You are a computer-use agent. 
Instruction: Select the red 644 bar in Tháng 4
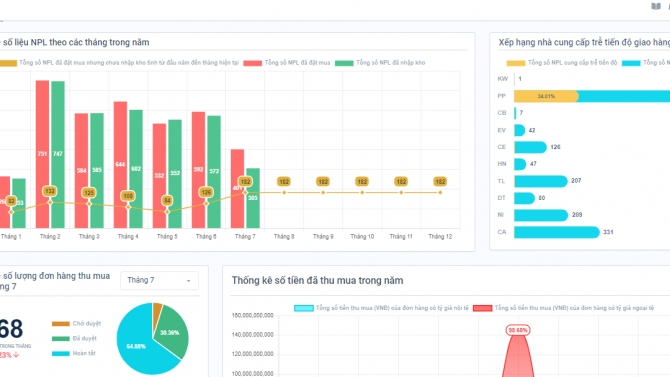click(x=120, y=165)
